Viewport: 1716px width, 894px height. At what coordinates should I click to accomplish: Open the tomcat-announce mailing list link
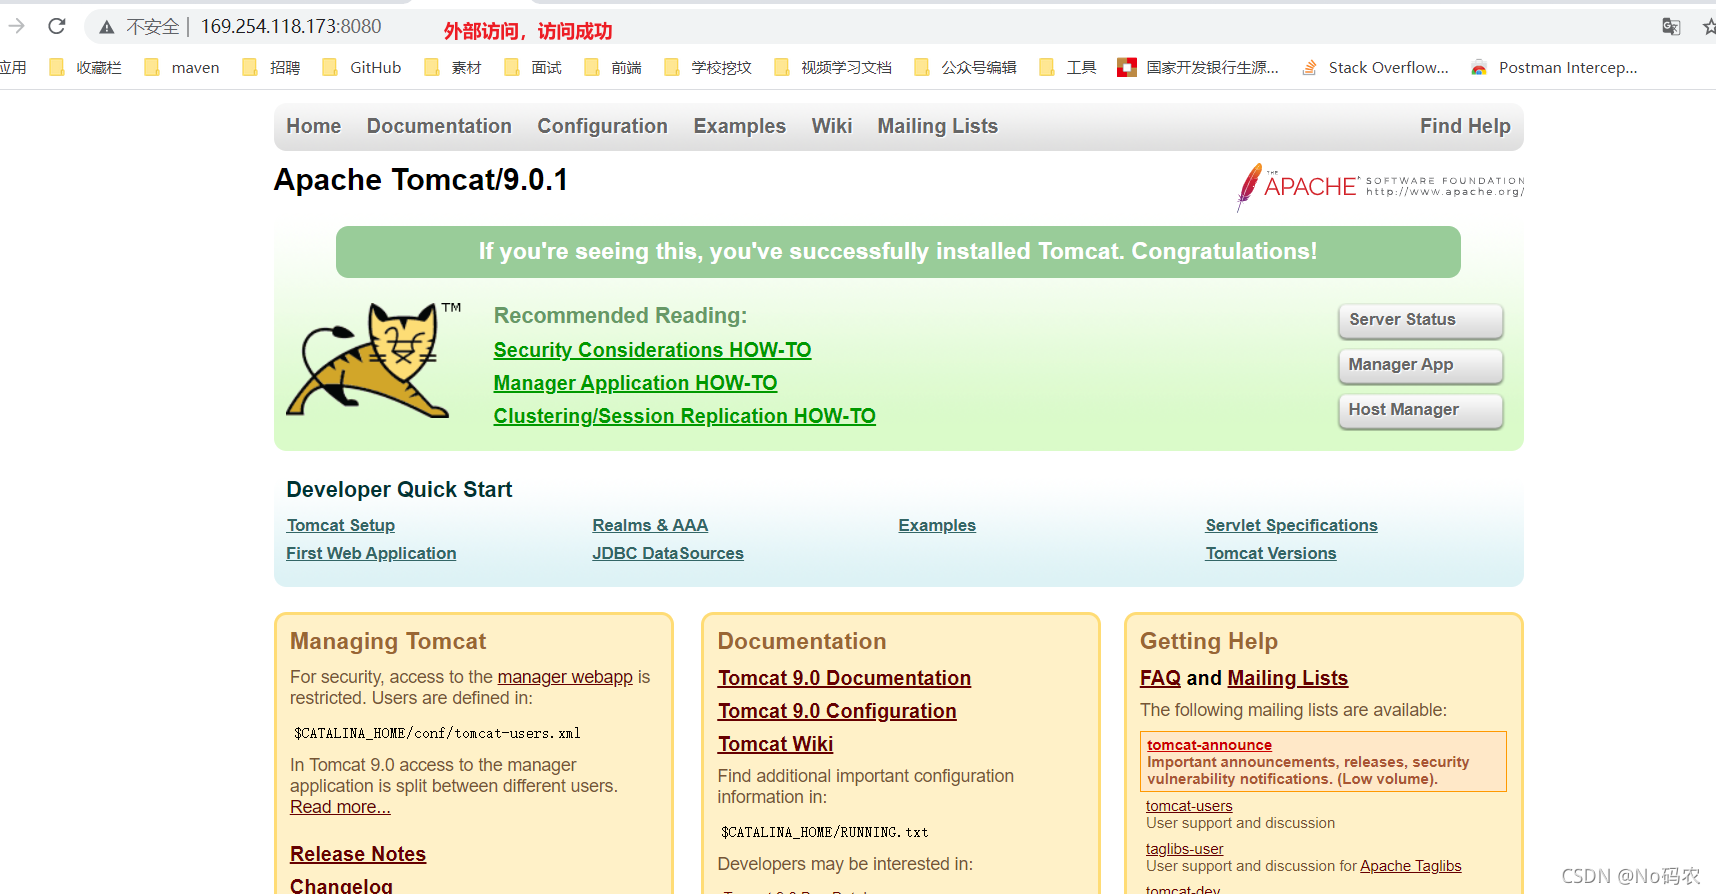1209,745
